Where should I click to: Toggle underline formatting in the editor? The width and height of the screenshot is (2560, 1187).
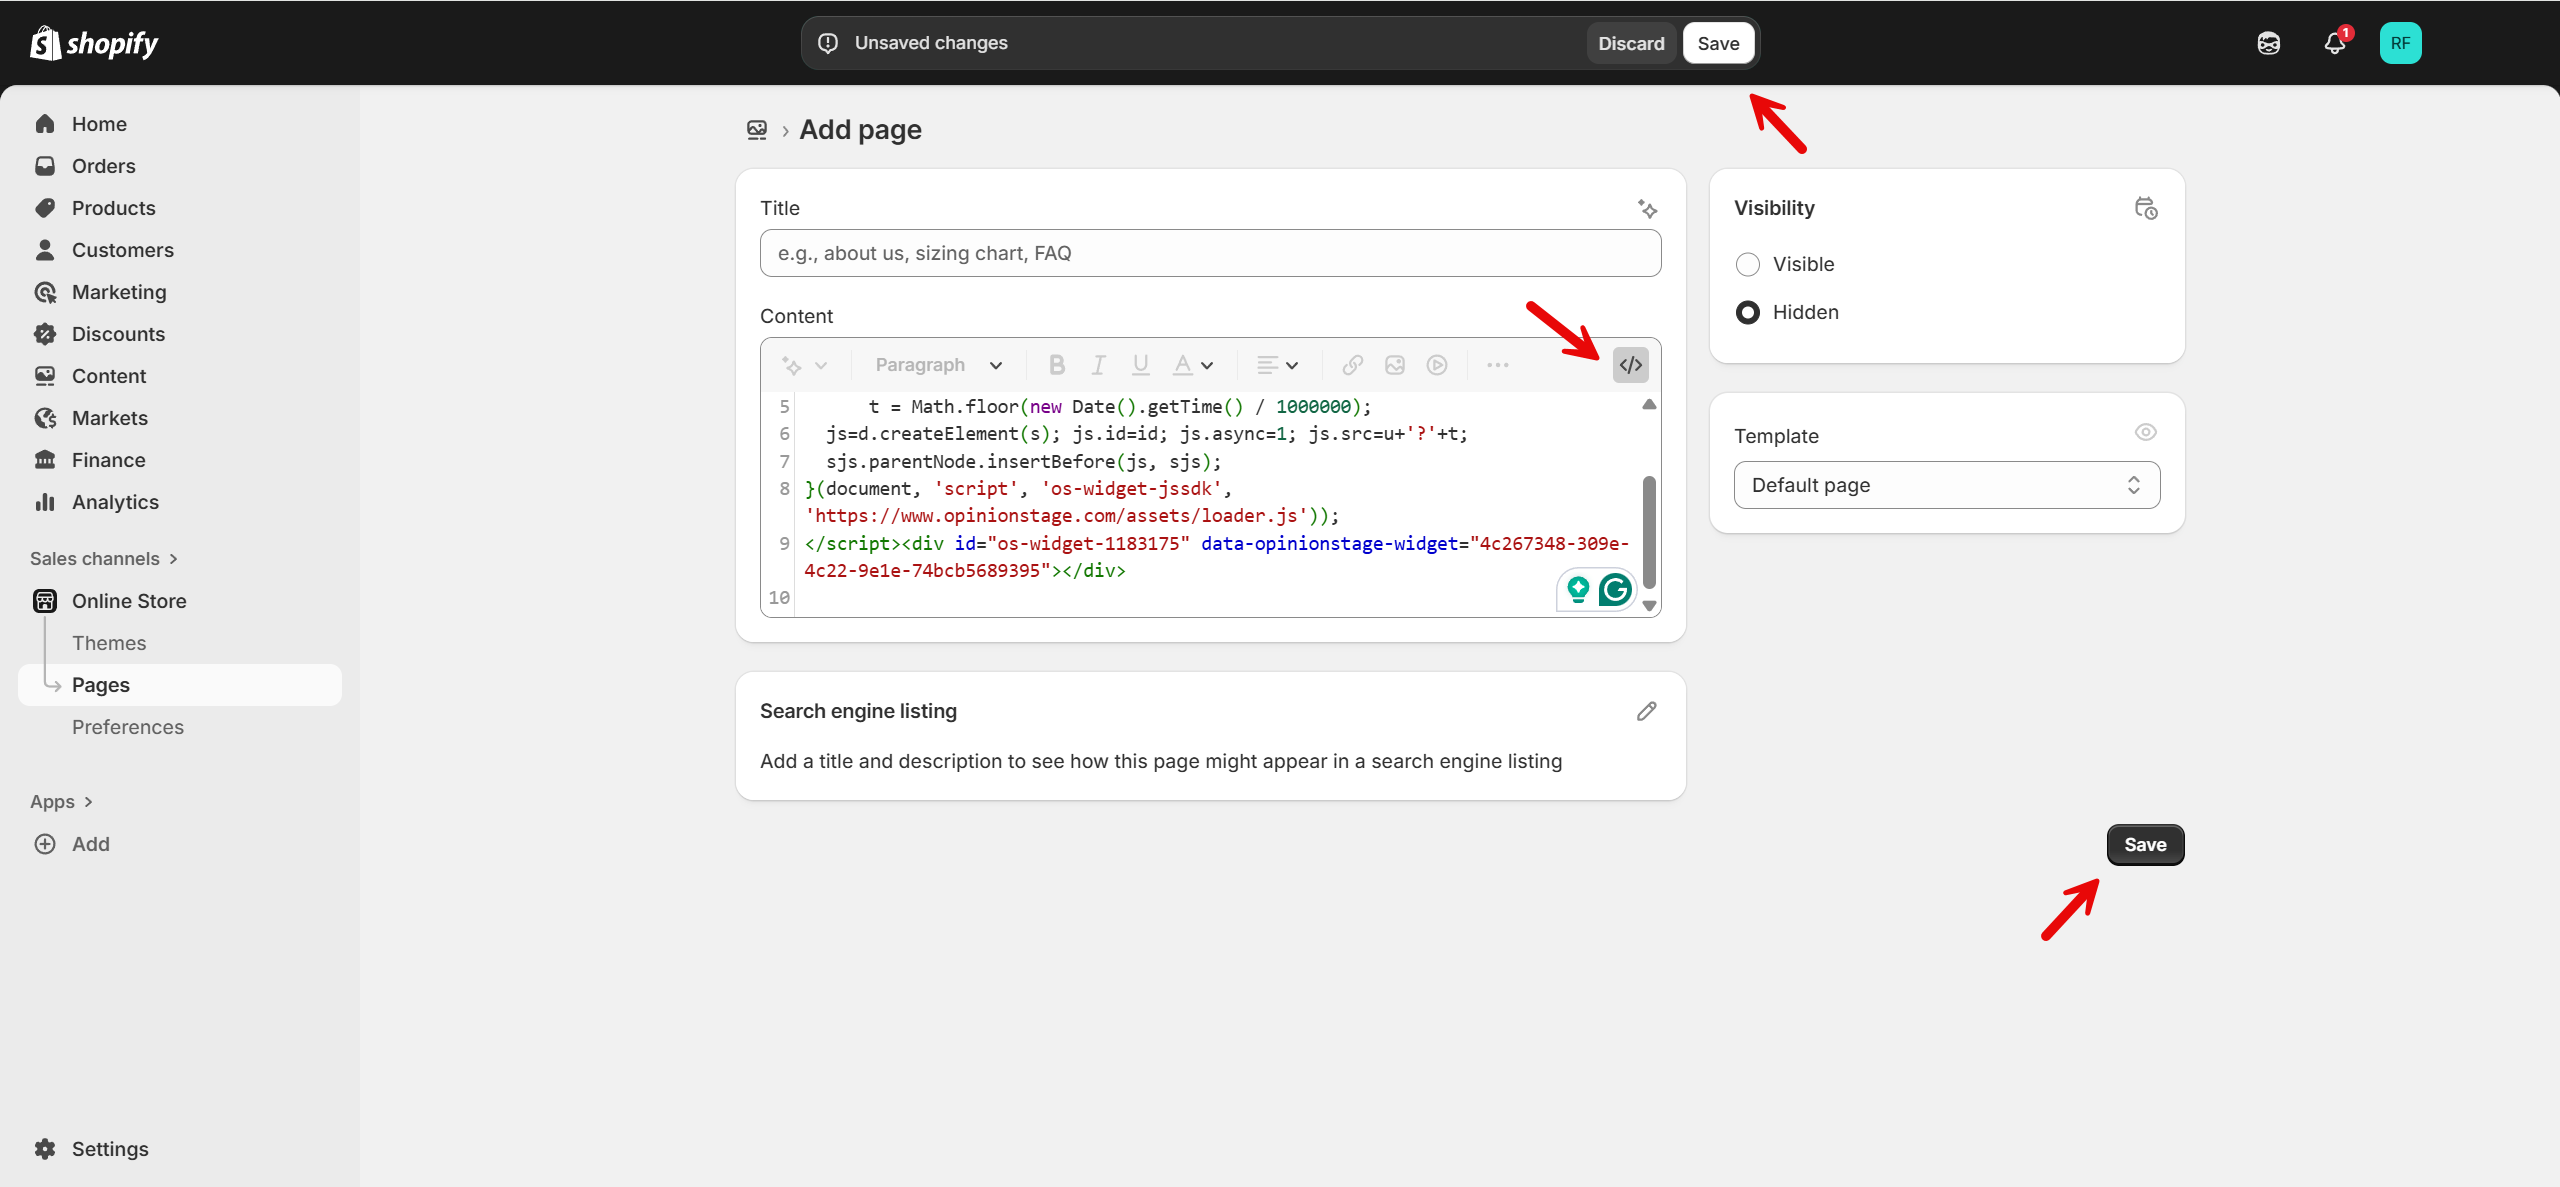tap(1140, 365)
